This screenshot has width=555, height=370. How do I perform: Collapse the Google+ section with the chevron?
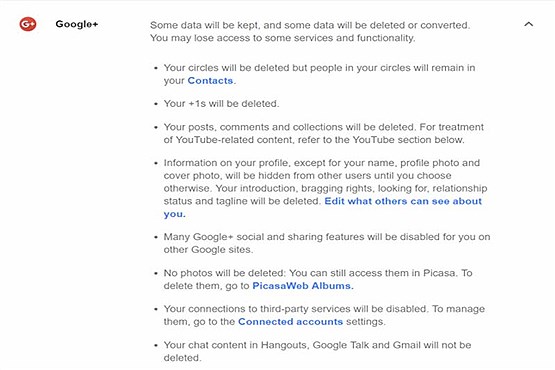528,24
